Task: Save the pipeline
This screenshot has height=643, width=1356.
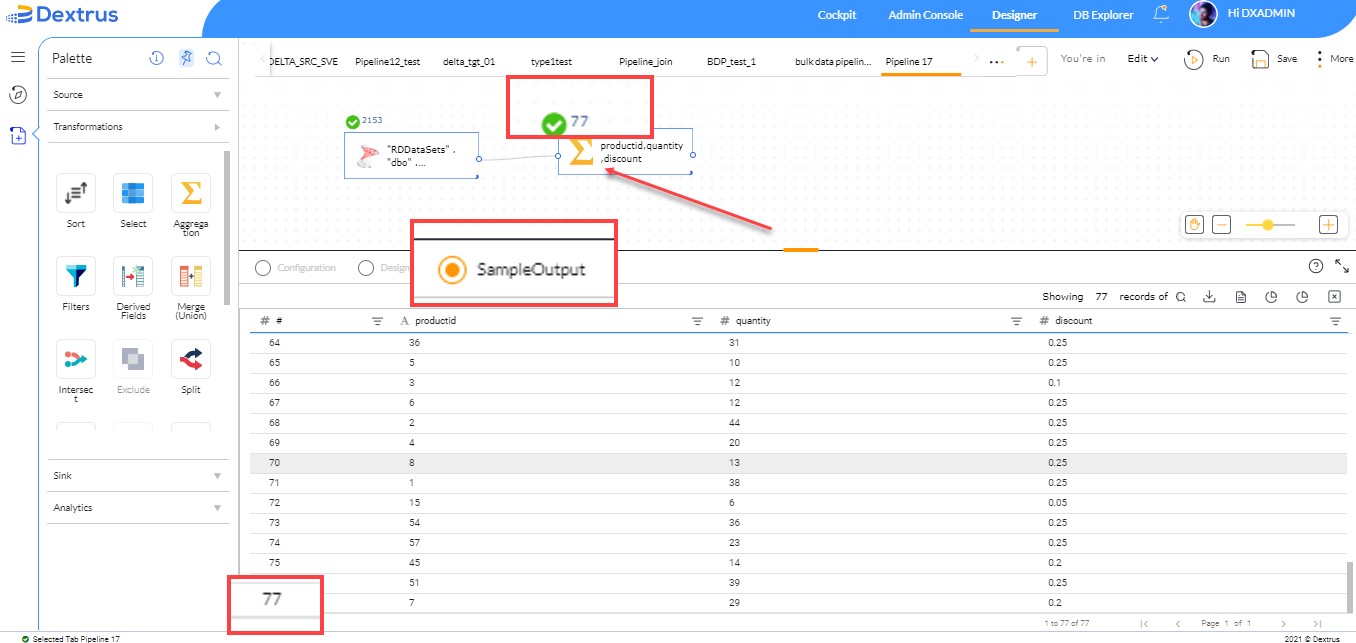Action: [1274, 59]
